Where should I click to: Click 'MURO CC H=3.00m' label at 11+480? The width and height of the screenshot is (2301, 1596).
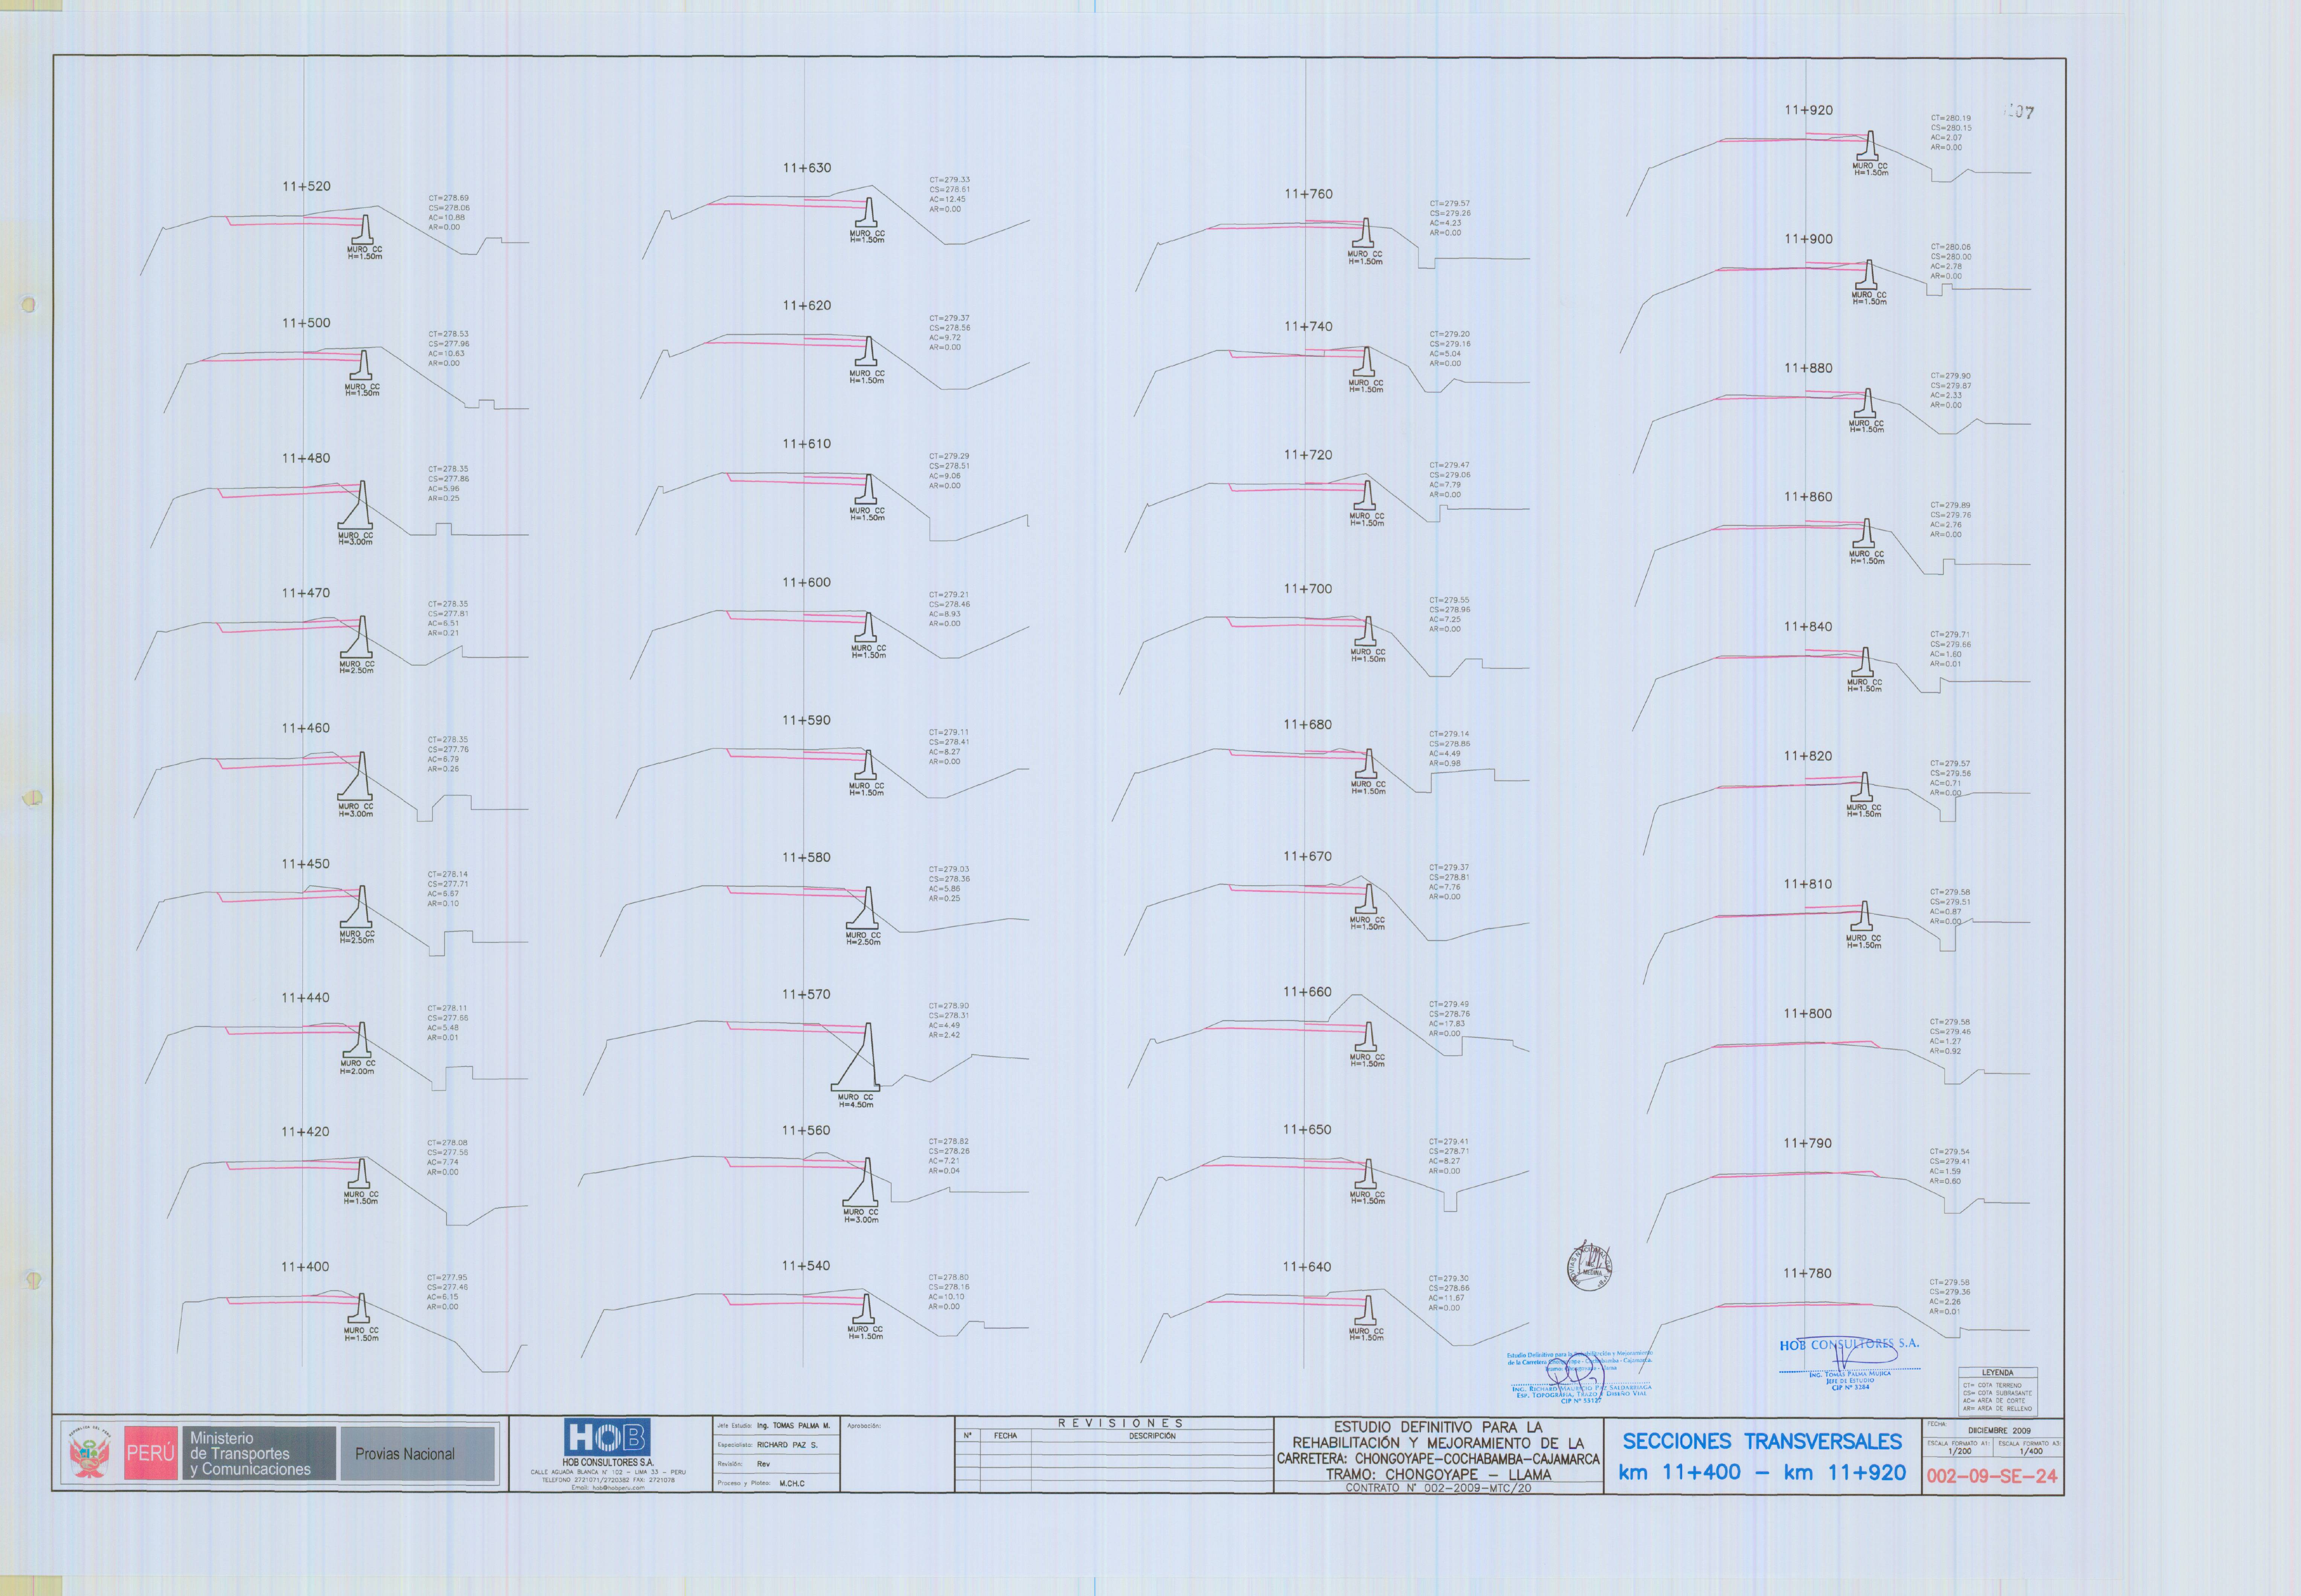[x=355, y=539]
